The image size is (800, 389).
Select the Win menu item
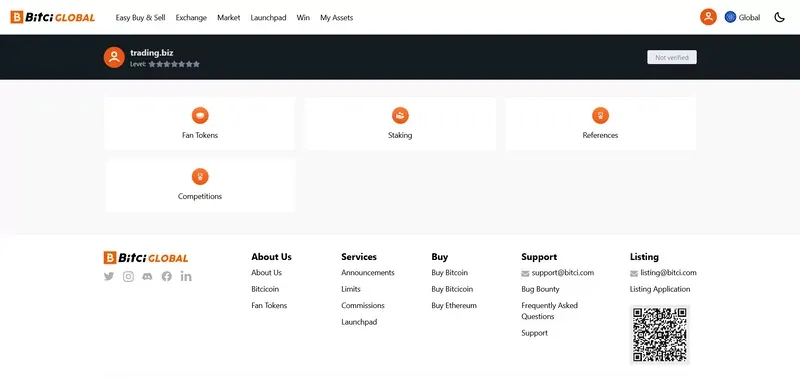tap(303, 17)
